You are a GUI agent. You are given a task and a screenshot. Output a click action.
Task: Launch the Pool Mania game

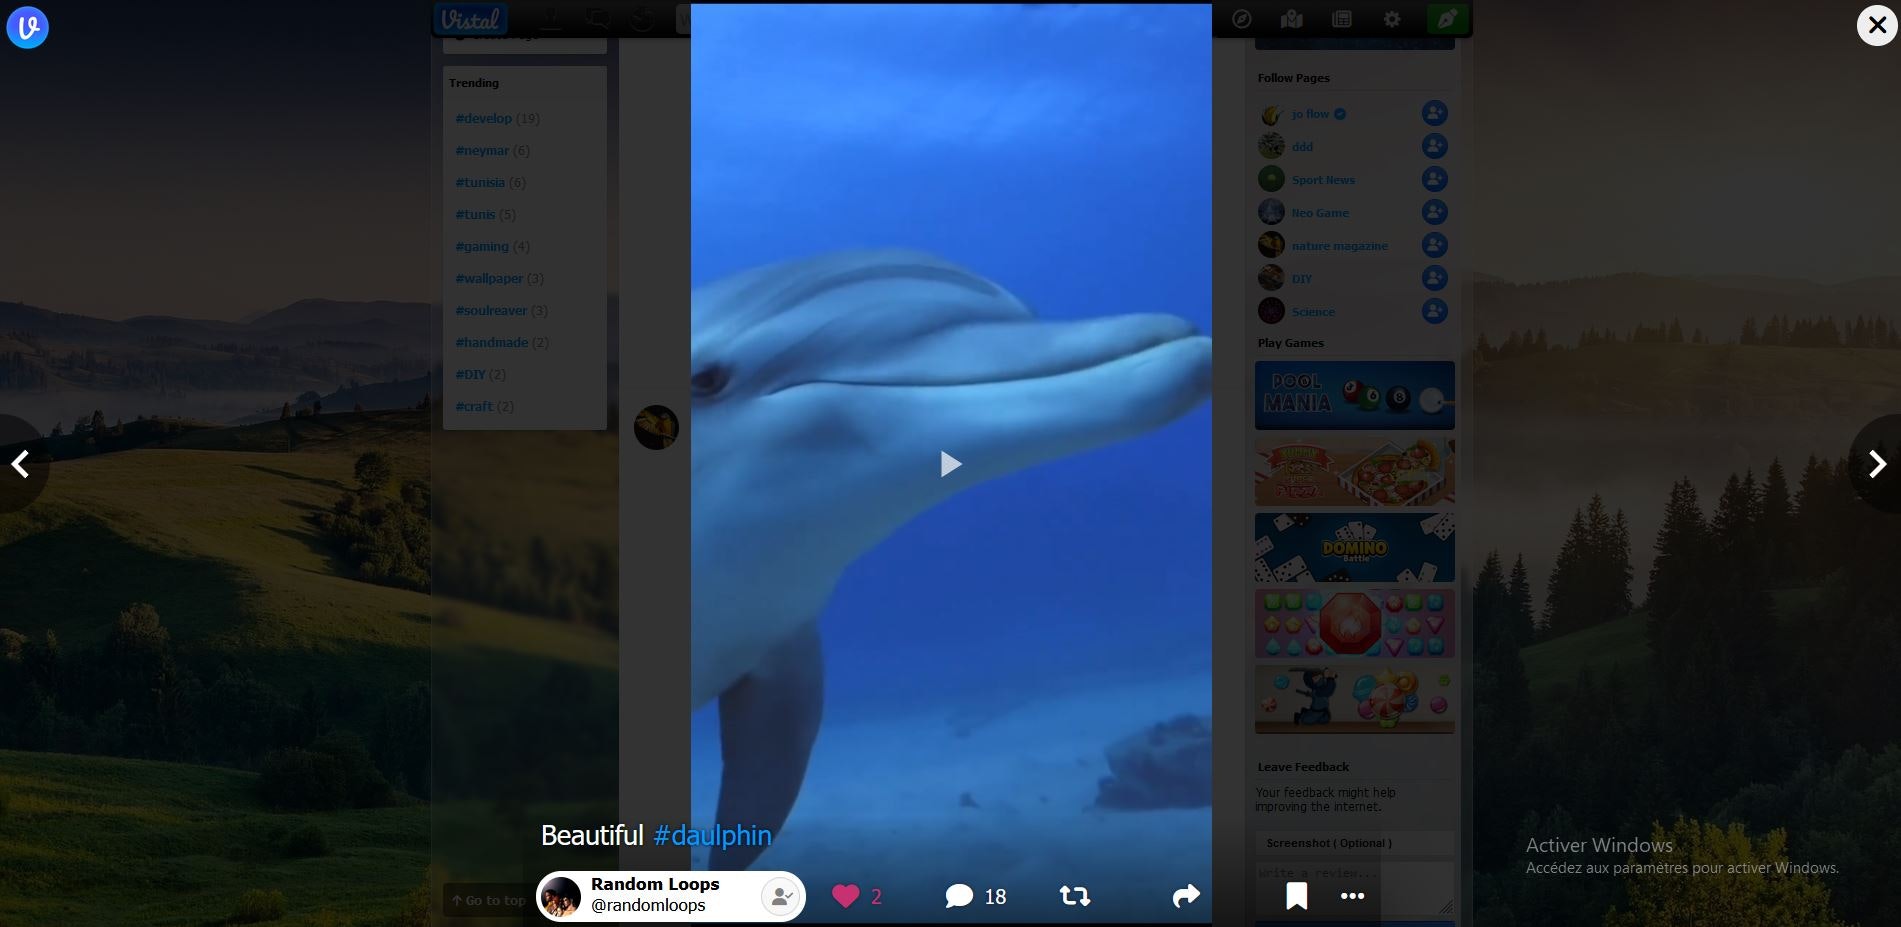pyautogui.click(x=1355, y=395)
